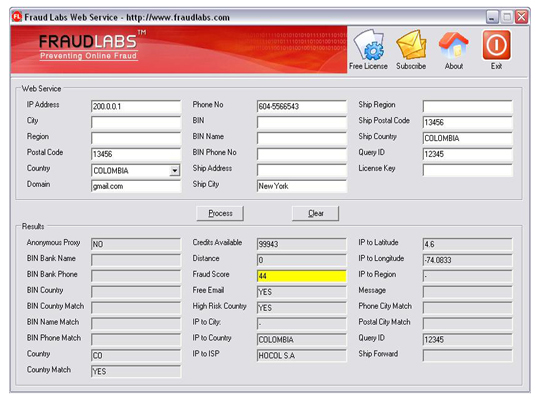This screenshot has width=540, height=400.
Task: Click the Web Service Query ID input field
Action: tap(467, 154)
